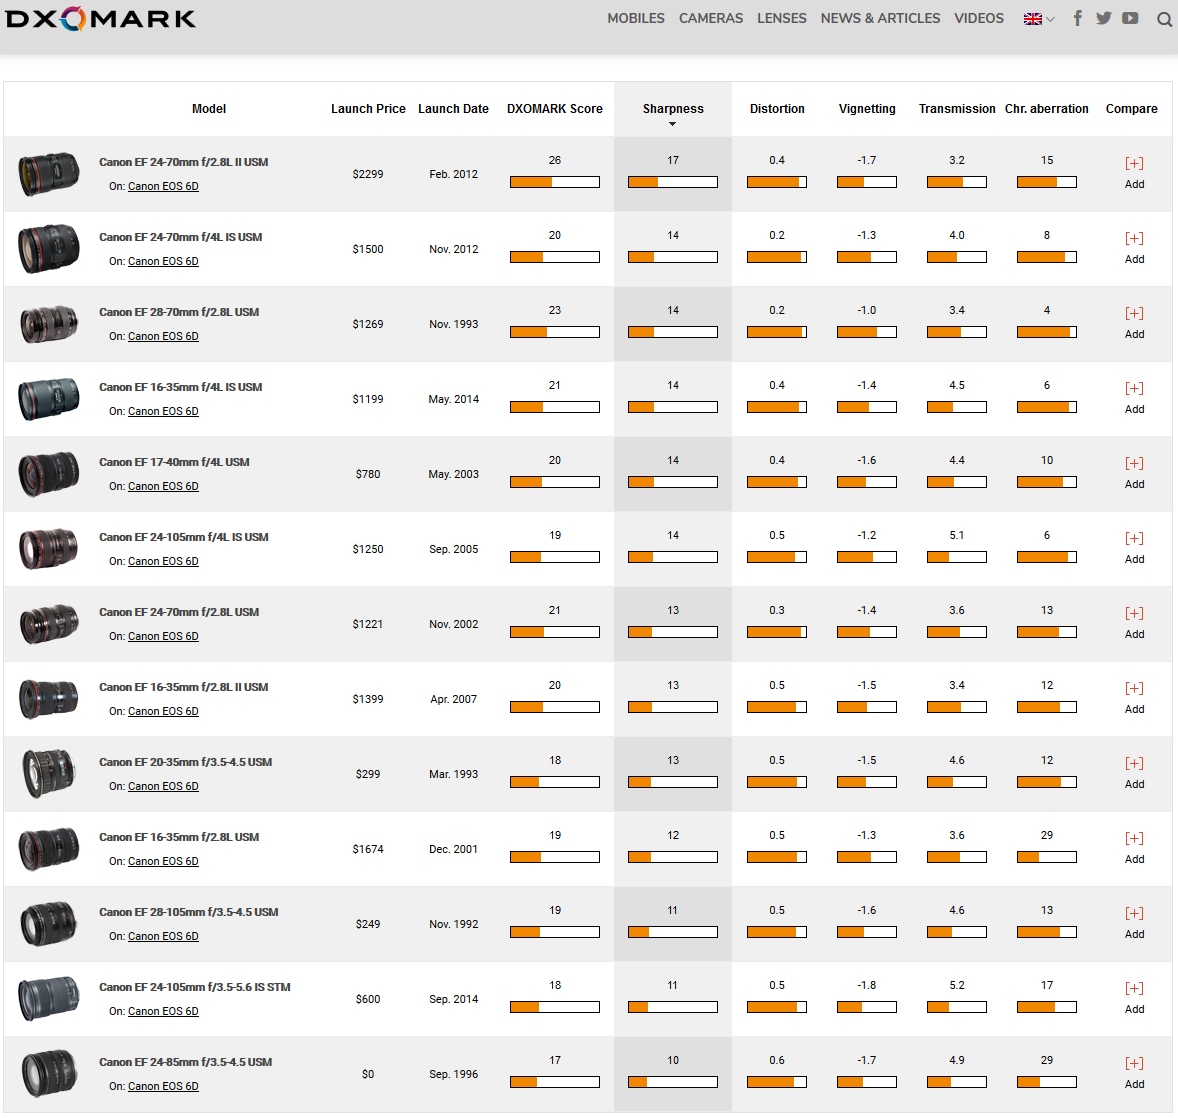Image resolution: width=1178 pixels, height=1118 pixels.
Task: Sort by the Sharpness column arrow
Action: (672, 124)
